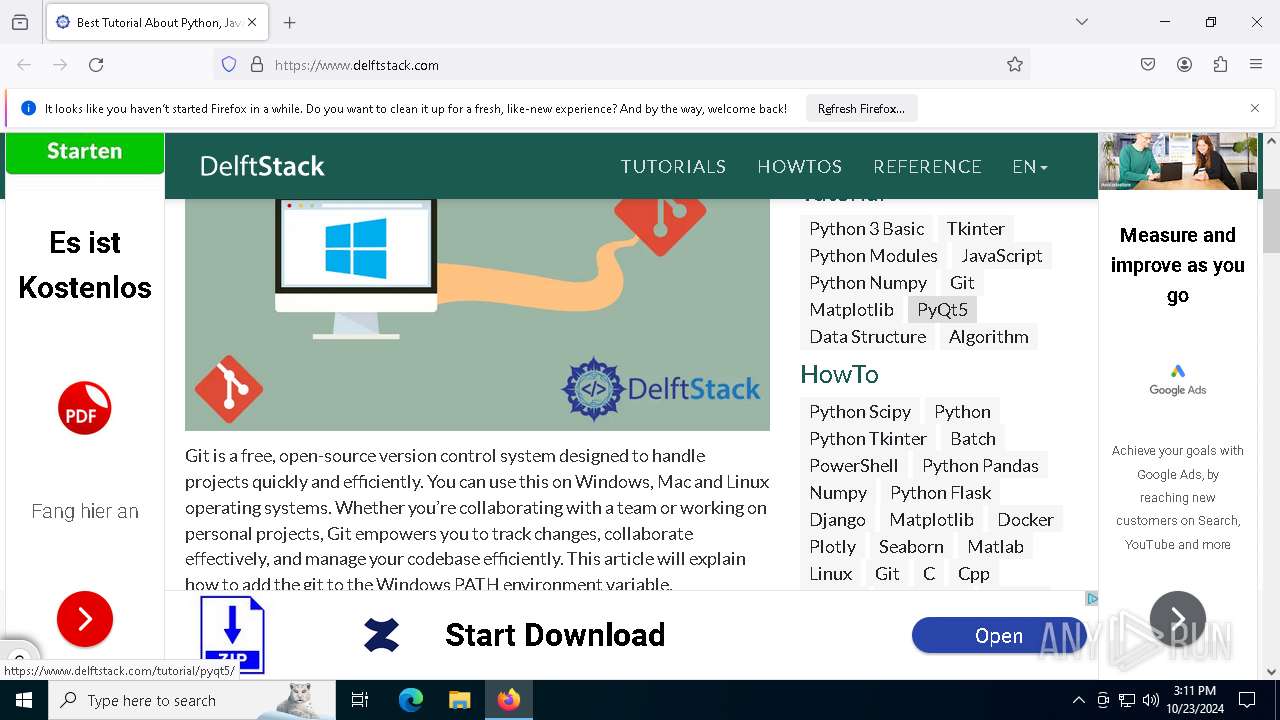Viewport: 1280px width, 720px height.
Task: Launch Microsoft Edge from the taskbar
Action: coord(411,700)
